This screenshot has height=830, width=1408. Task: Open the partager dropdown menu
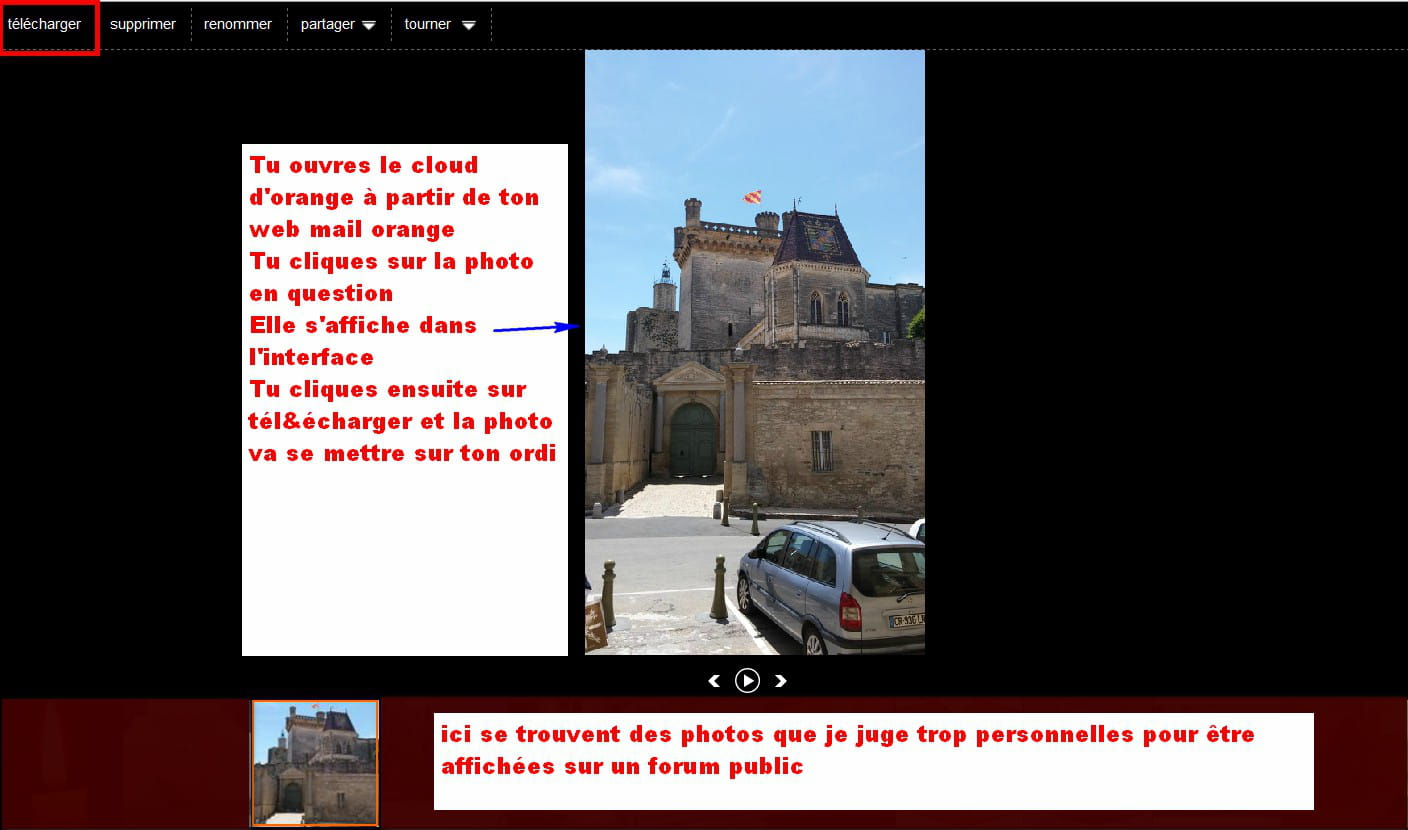click(338, 24)
